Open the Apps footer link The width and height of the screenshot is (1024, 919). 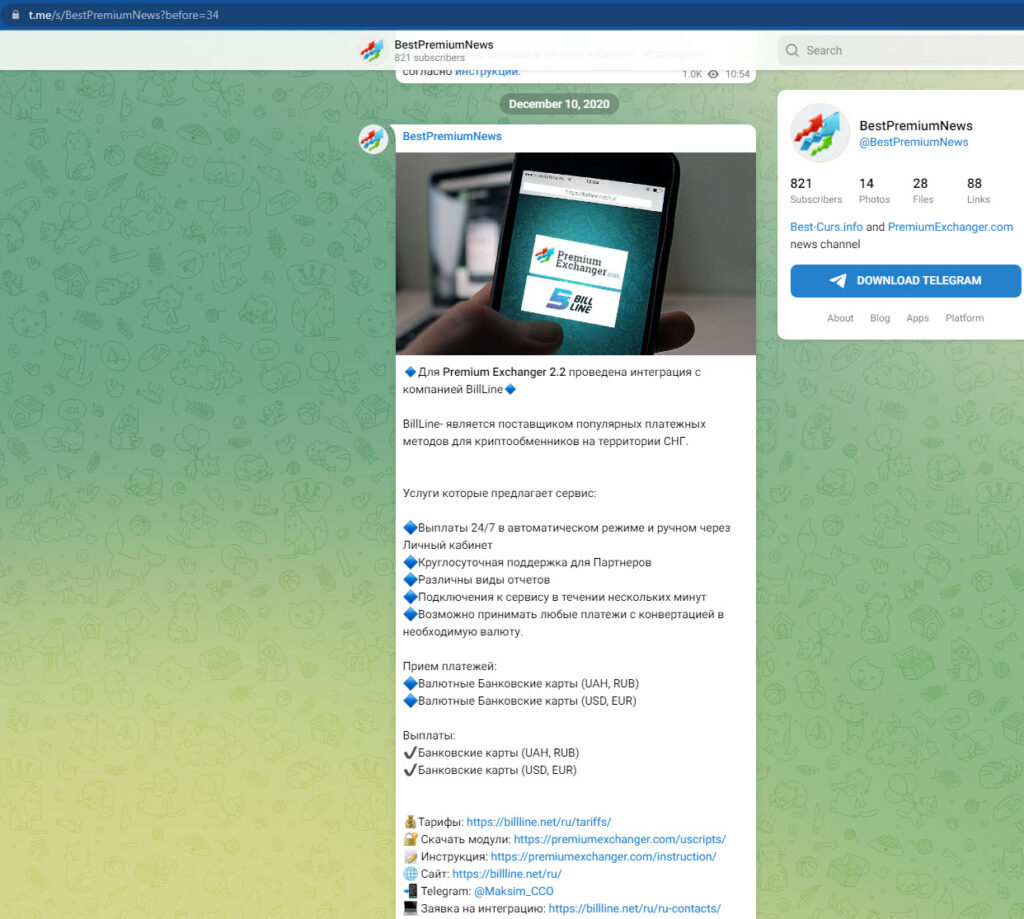click(x=917, y=318)
